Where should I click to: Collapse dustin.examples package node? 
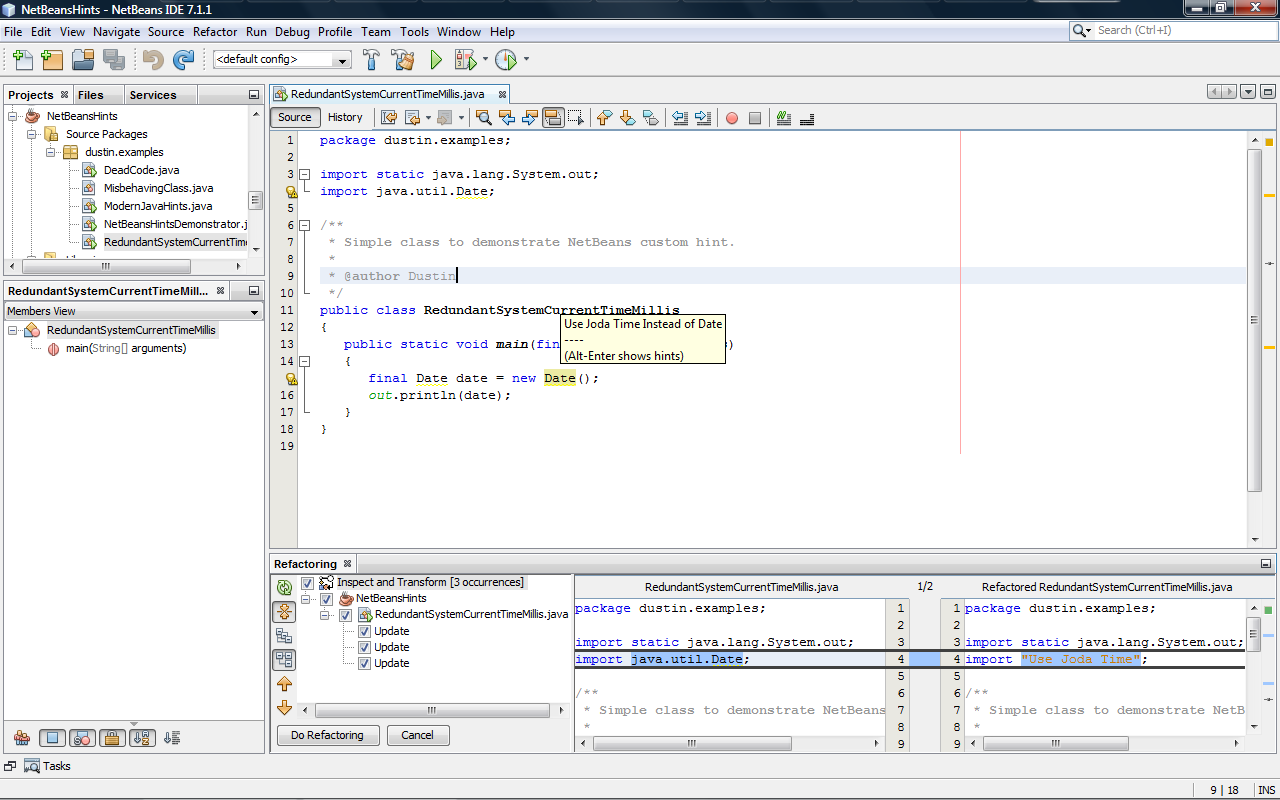coord(51,152)
